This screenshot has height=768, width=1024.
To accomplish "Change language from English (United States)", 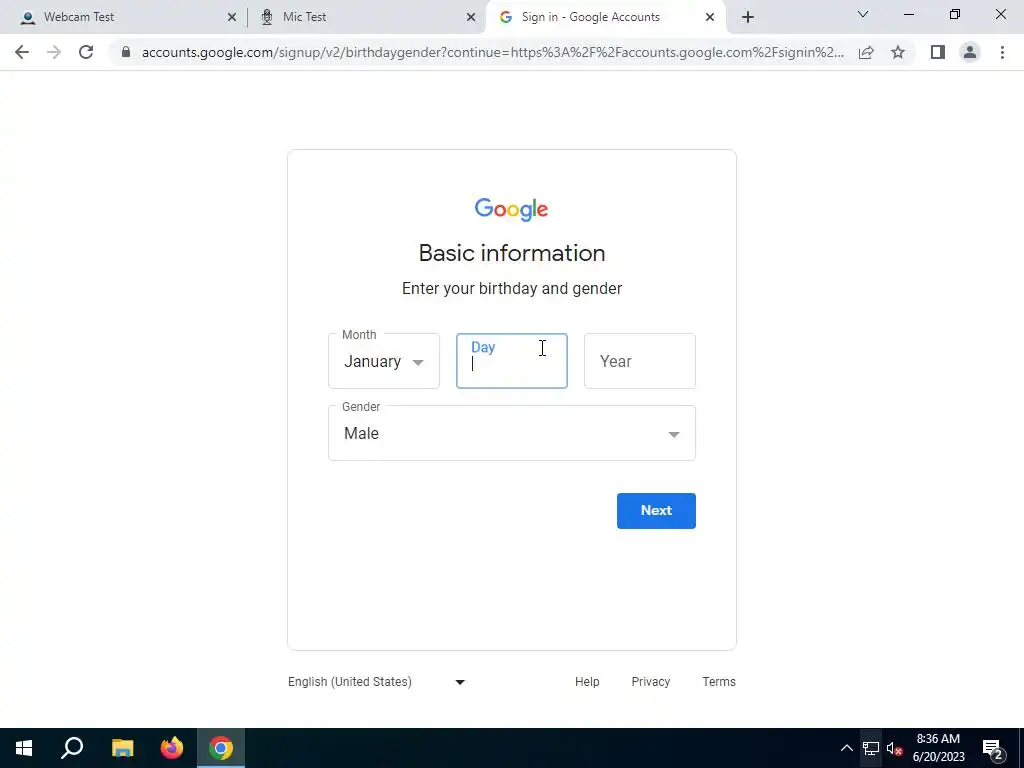I will click(377, 682).
